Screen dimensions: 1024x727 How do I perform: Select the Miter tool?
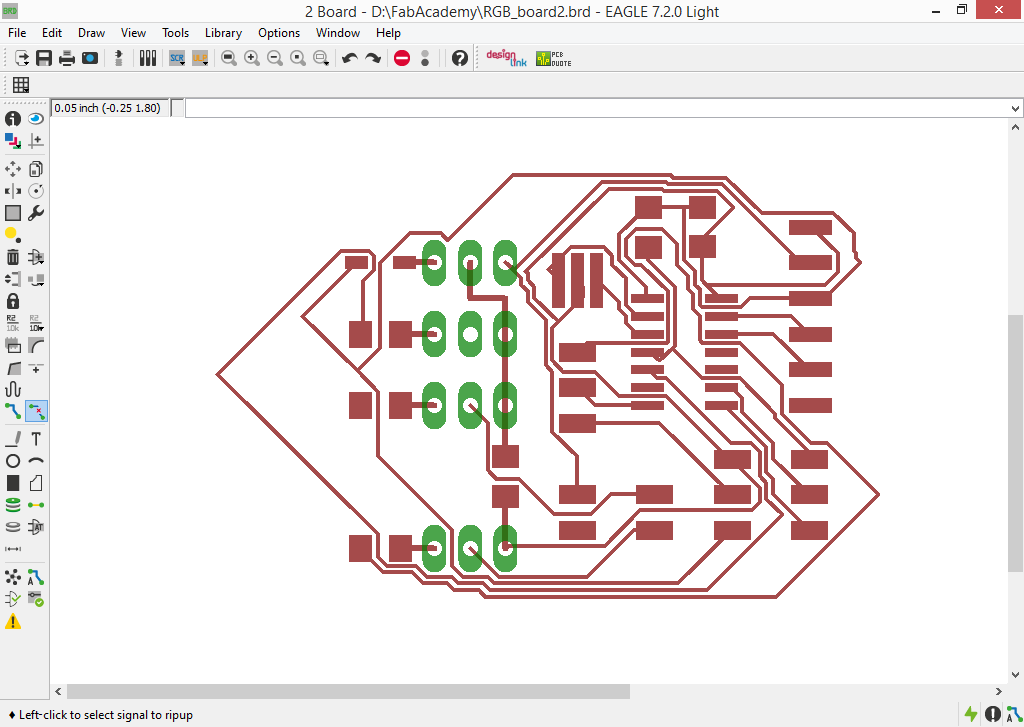click(36, 346)
